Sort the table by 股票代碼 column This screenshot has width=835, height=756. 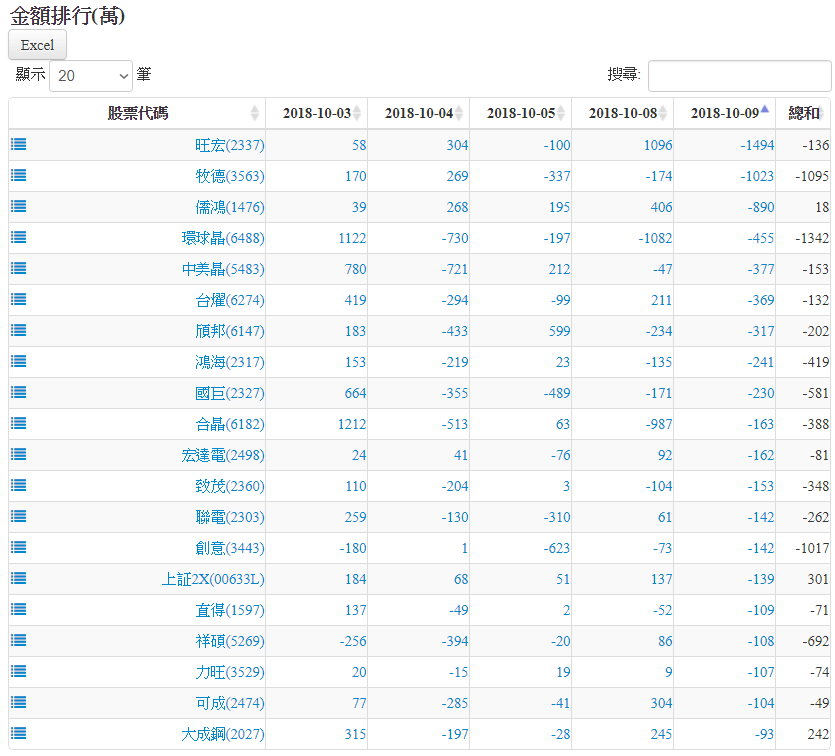138,113
